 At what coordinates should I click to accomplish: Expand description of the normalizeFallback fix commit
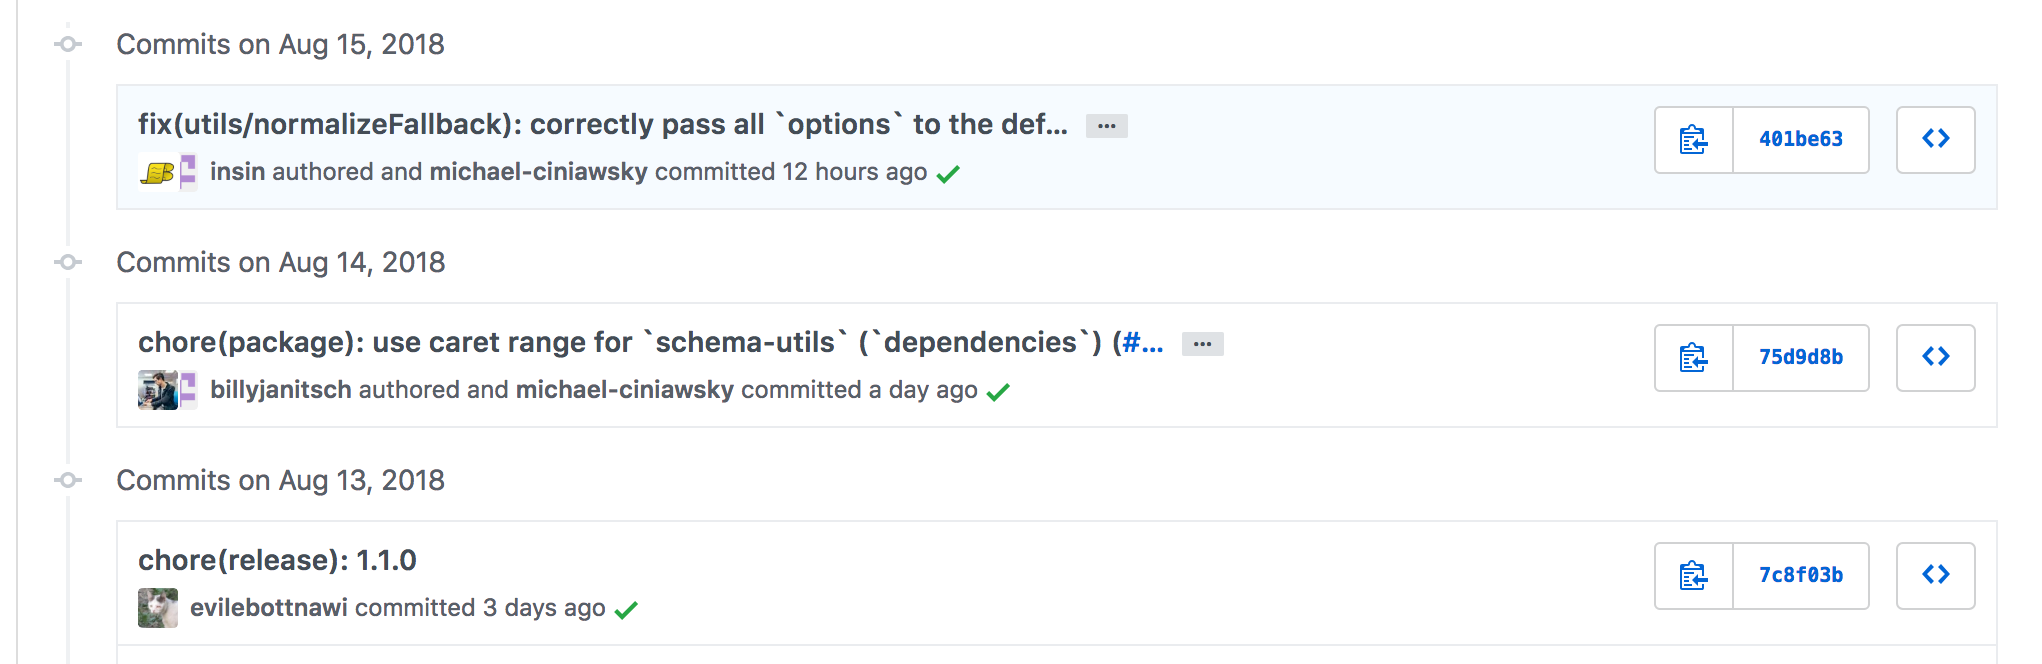point(1106,126)
